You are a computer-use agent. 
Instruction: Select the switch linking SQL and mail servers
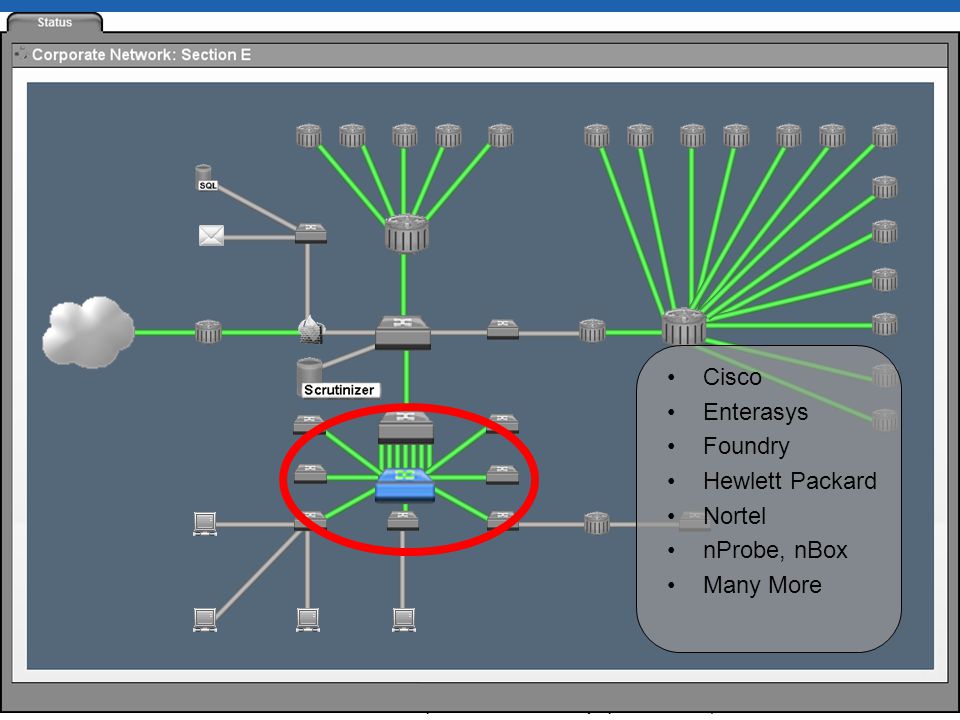point(310,233)
